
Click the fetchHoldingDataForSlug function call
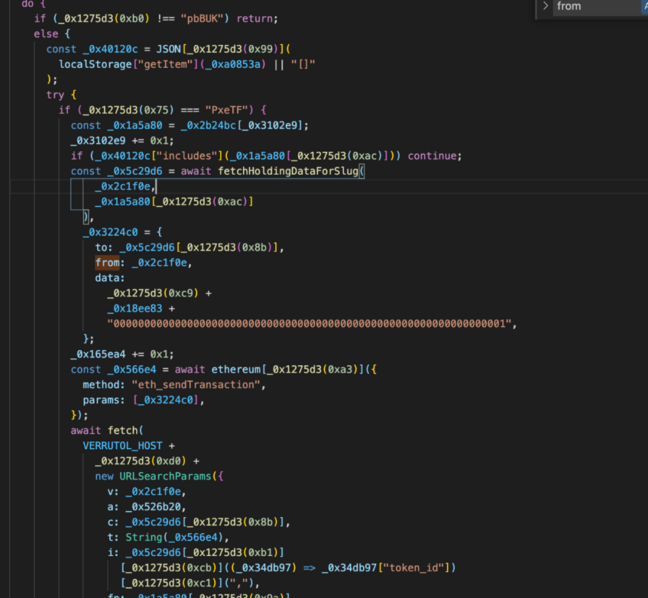288,171
